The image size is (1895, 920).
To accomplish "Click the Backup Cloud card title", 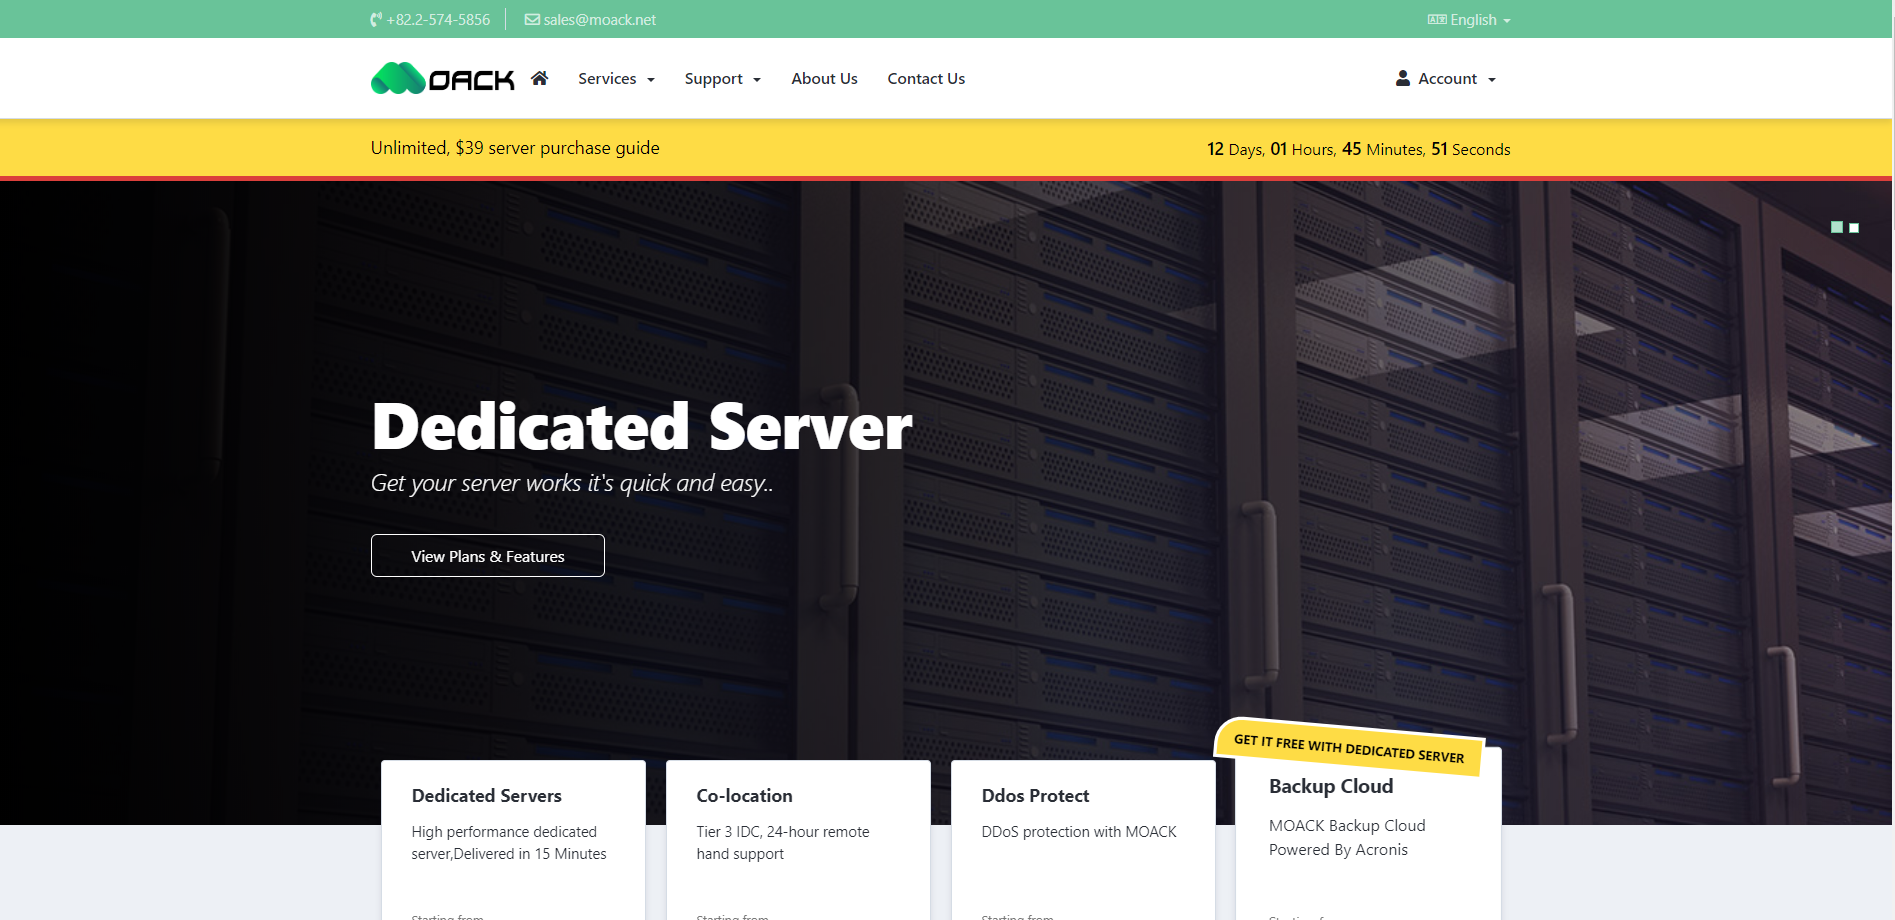I will tap(1331, 787).
